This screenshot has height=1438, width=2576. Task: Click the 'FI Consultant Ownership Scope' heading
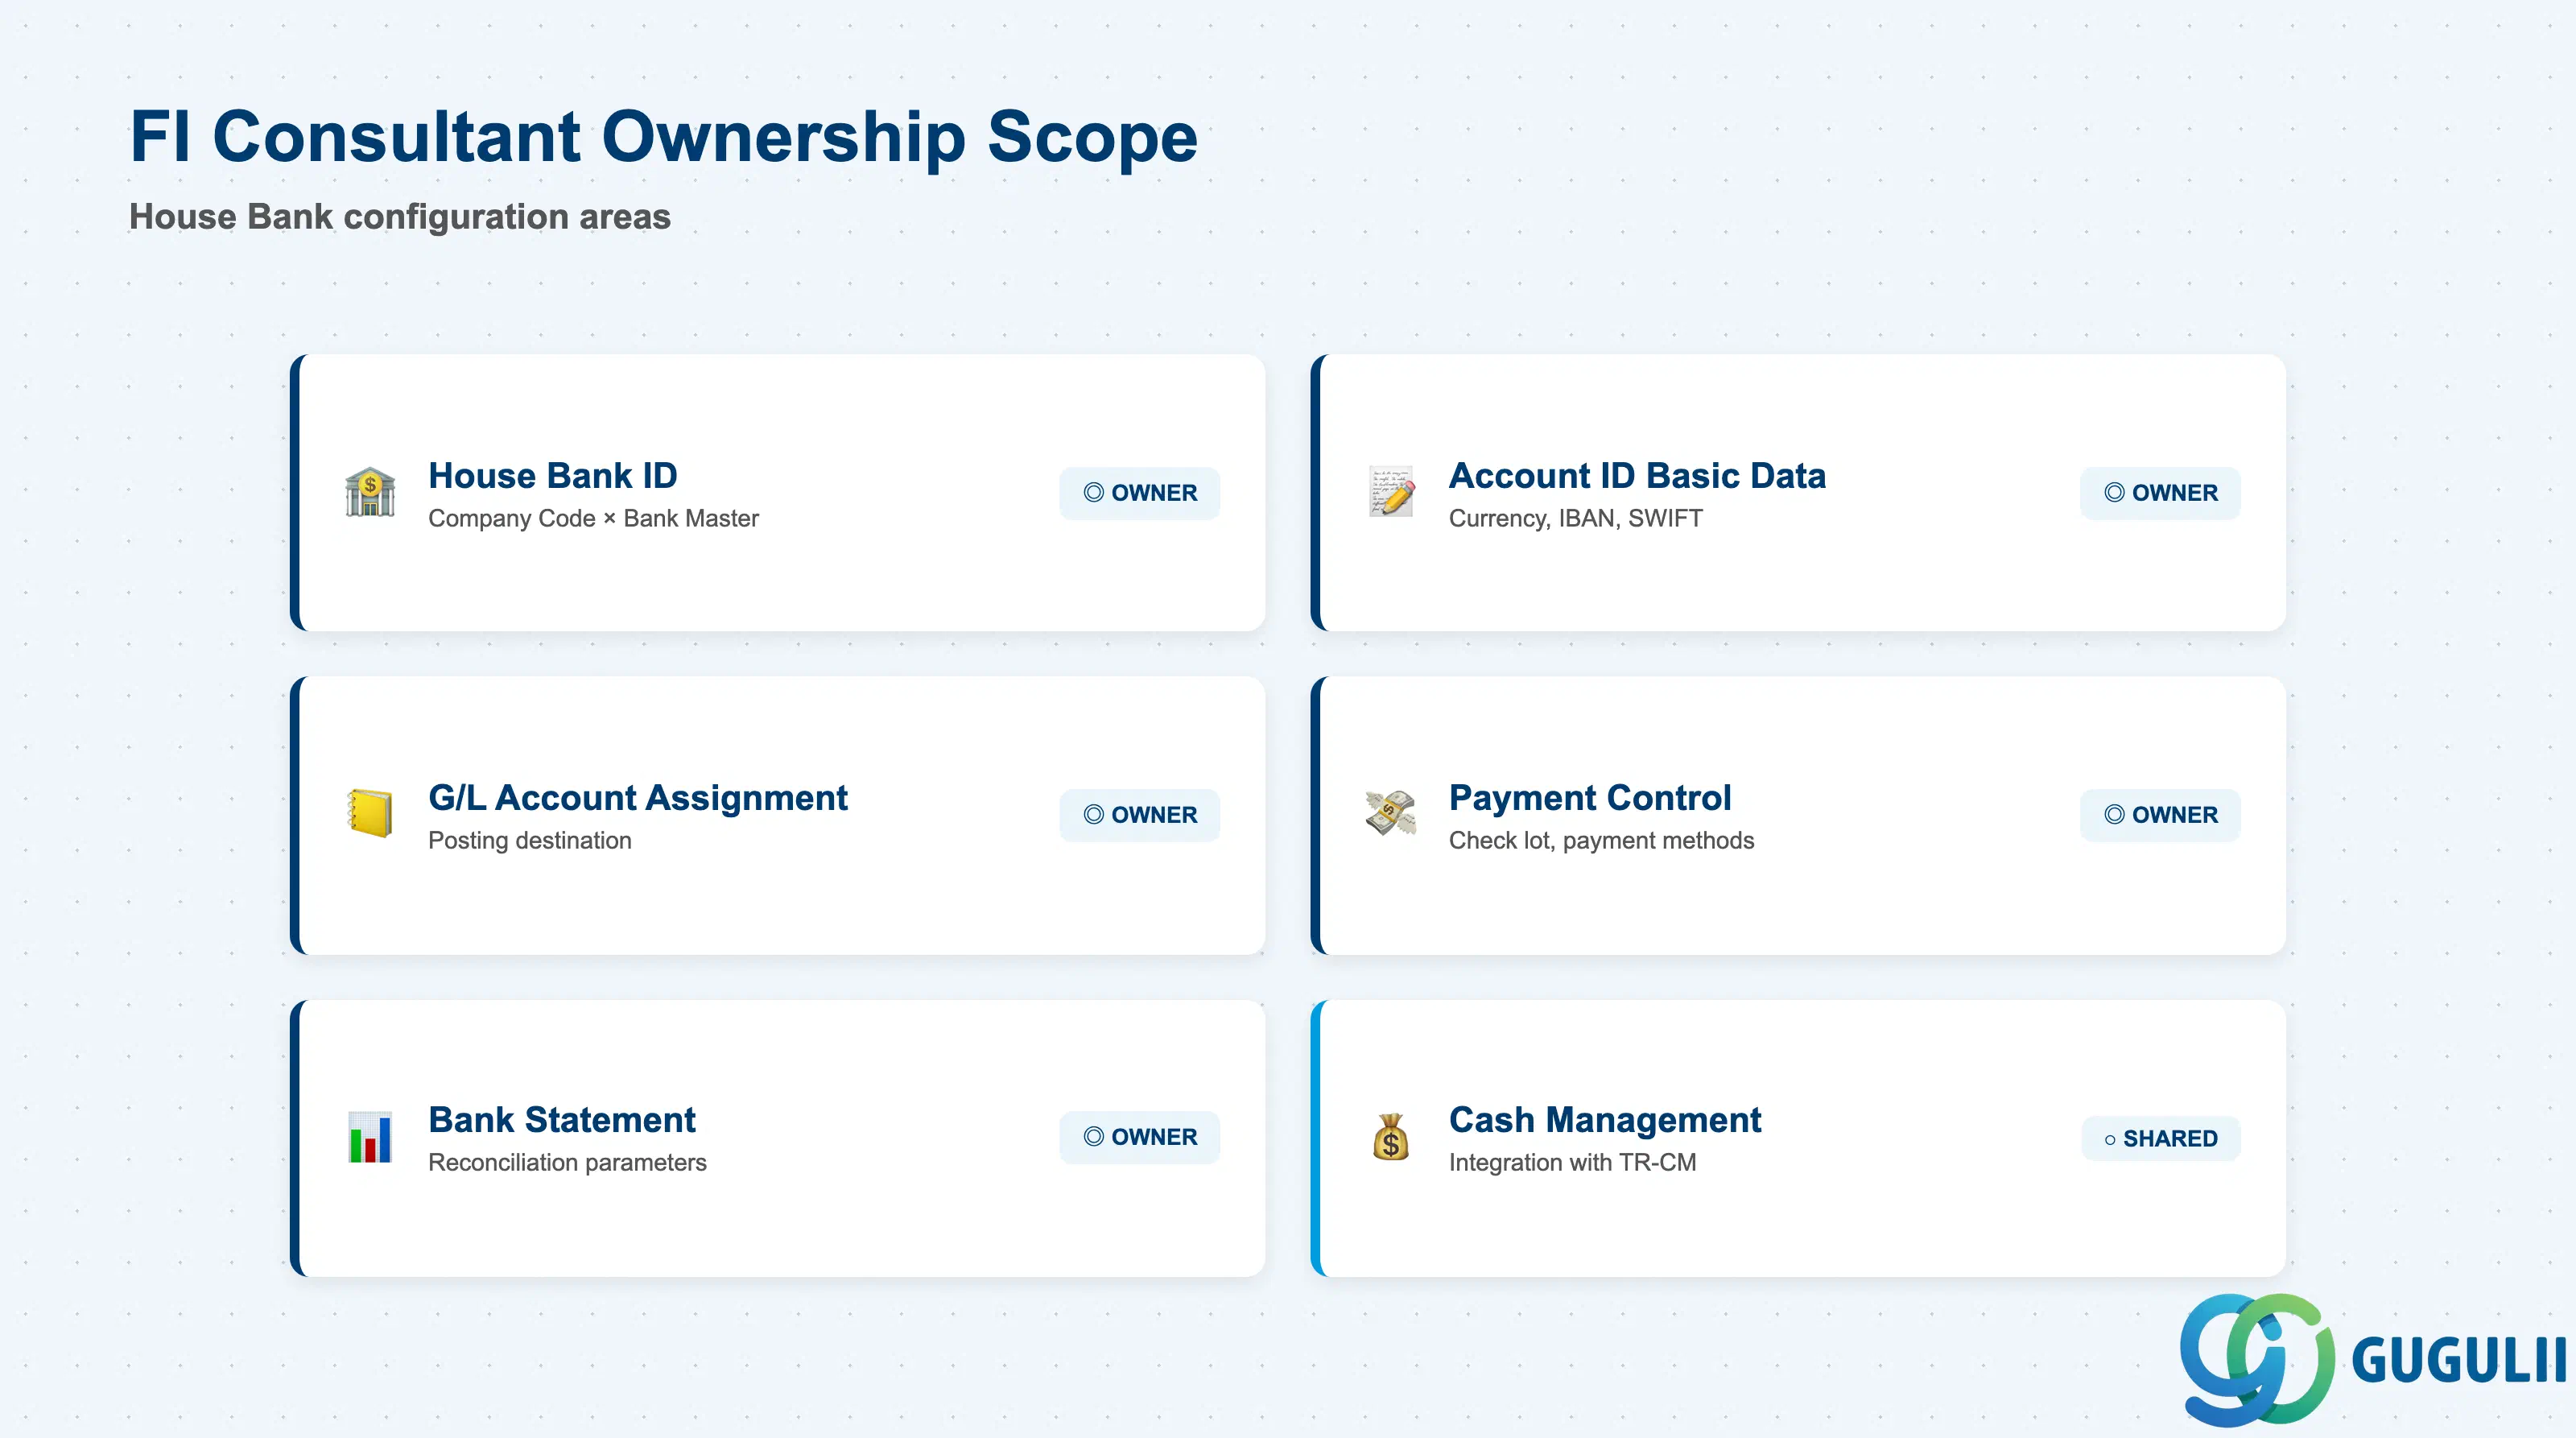point(664,136)
